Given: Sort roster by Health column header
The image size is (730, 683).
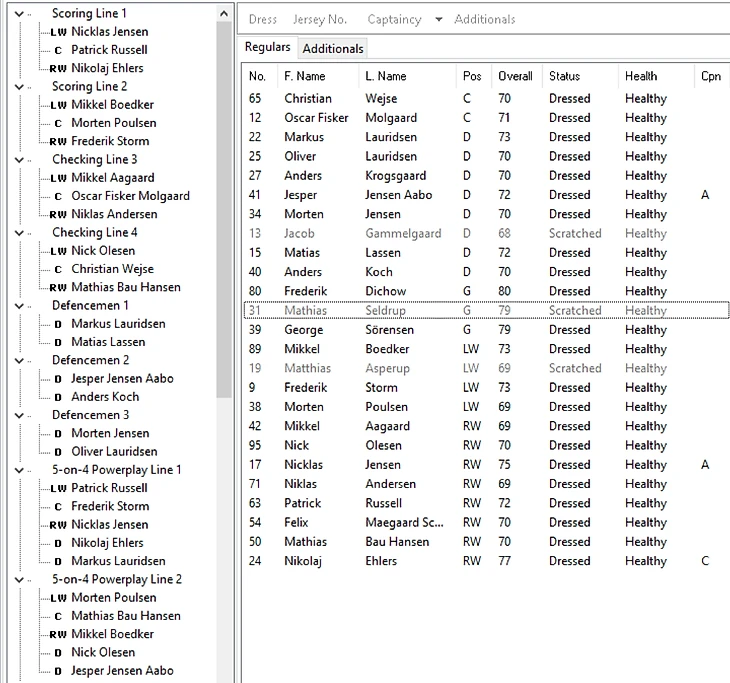Looking at the screenshot, I should (656, 76).
